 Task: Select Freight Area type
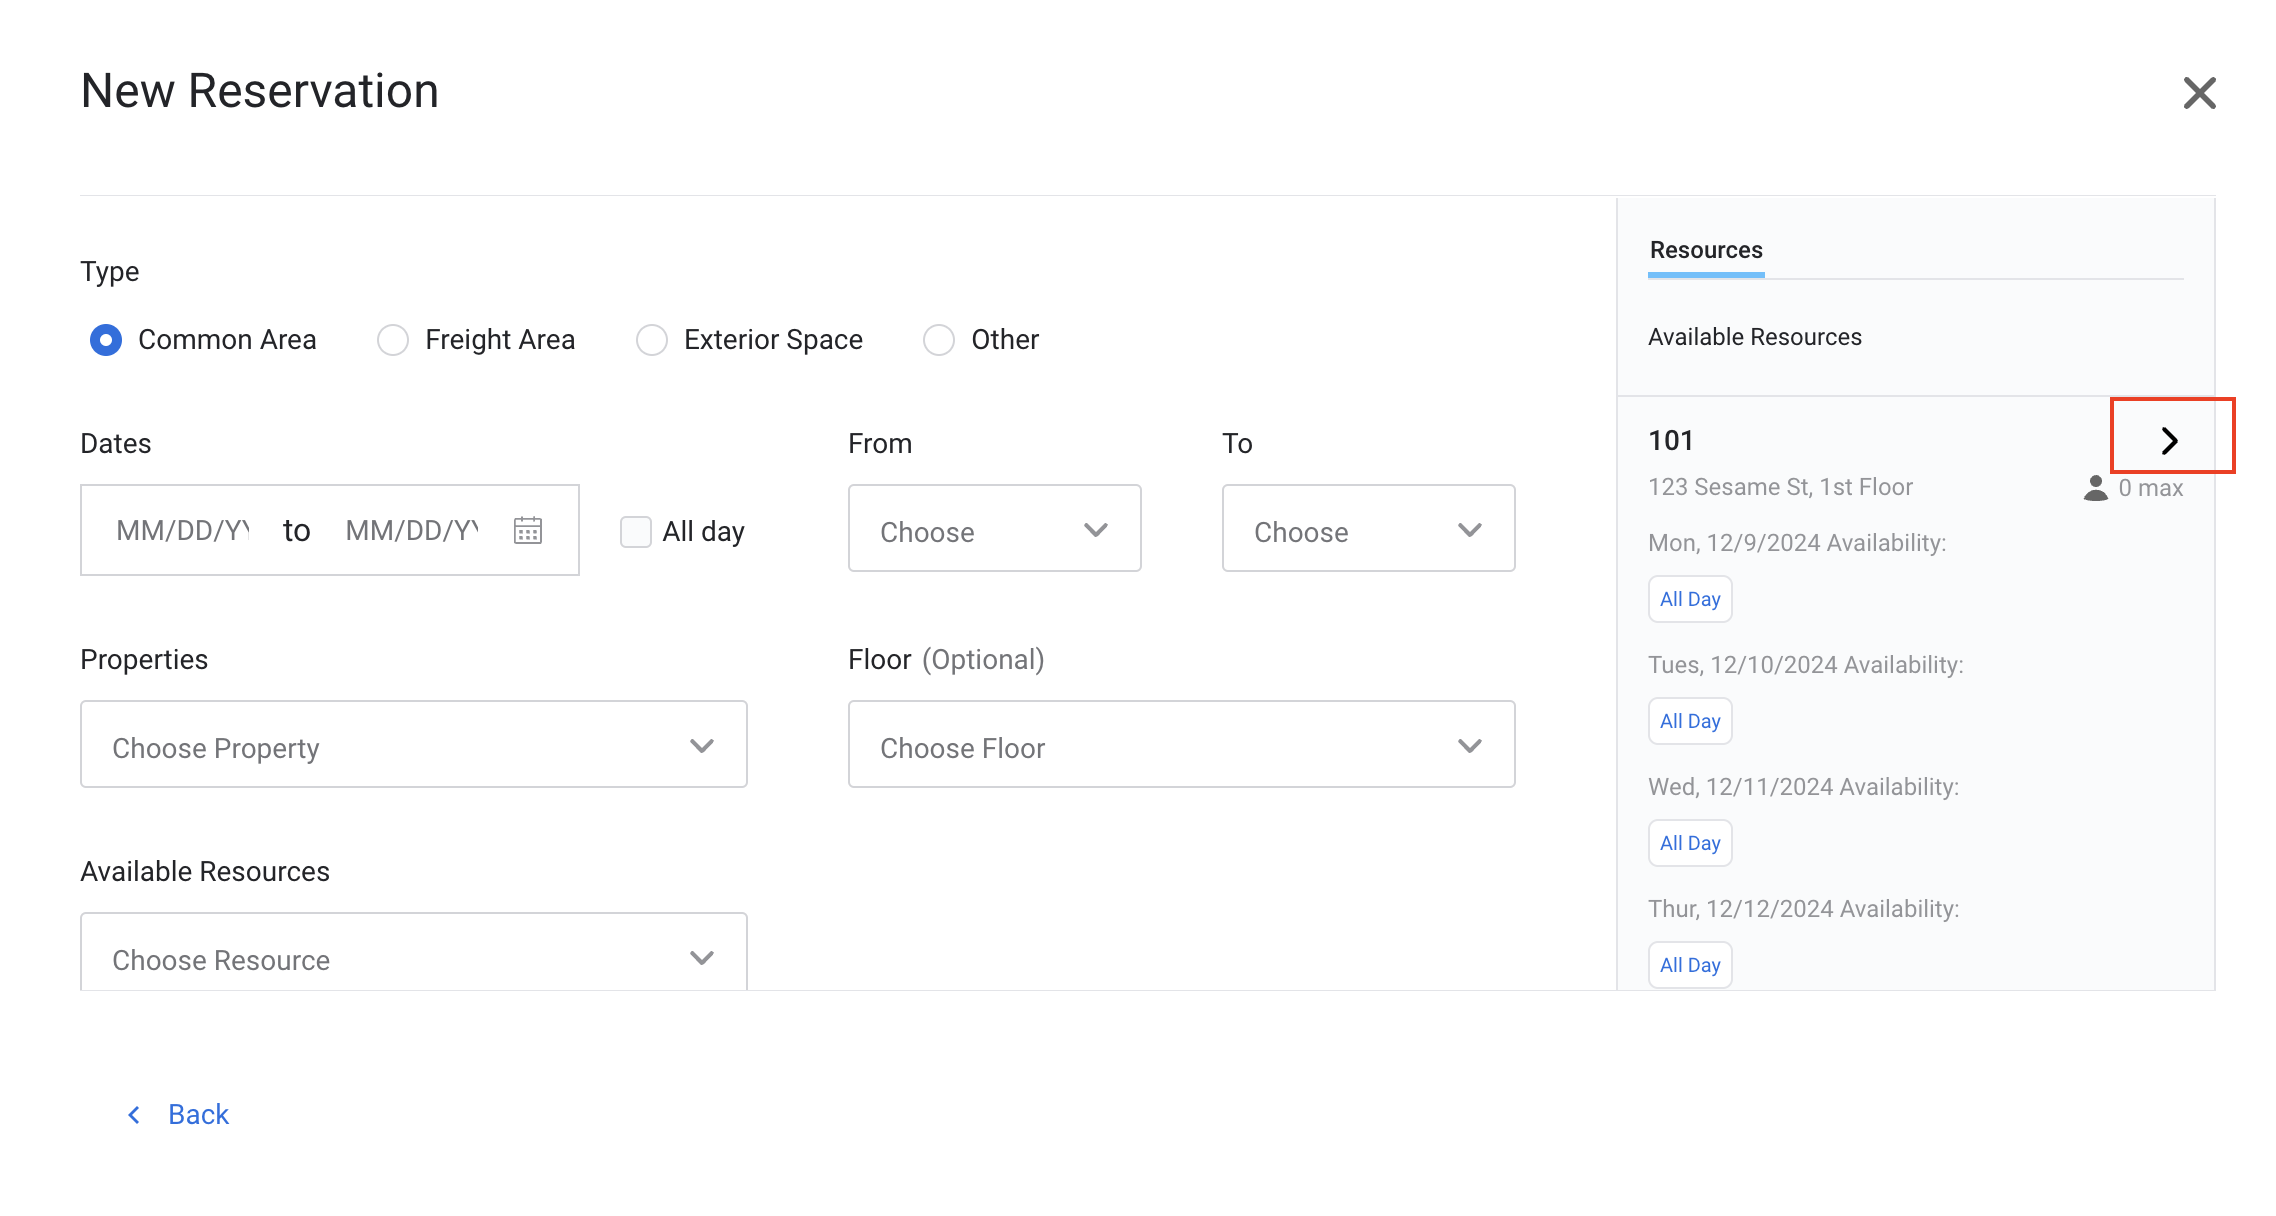coord(393,340)
